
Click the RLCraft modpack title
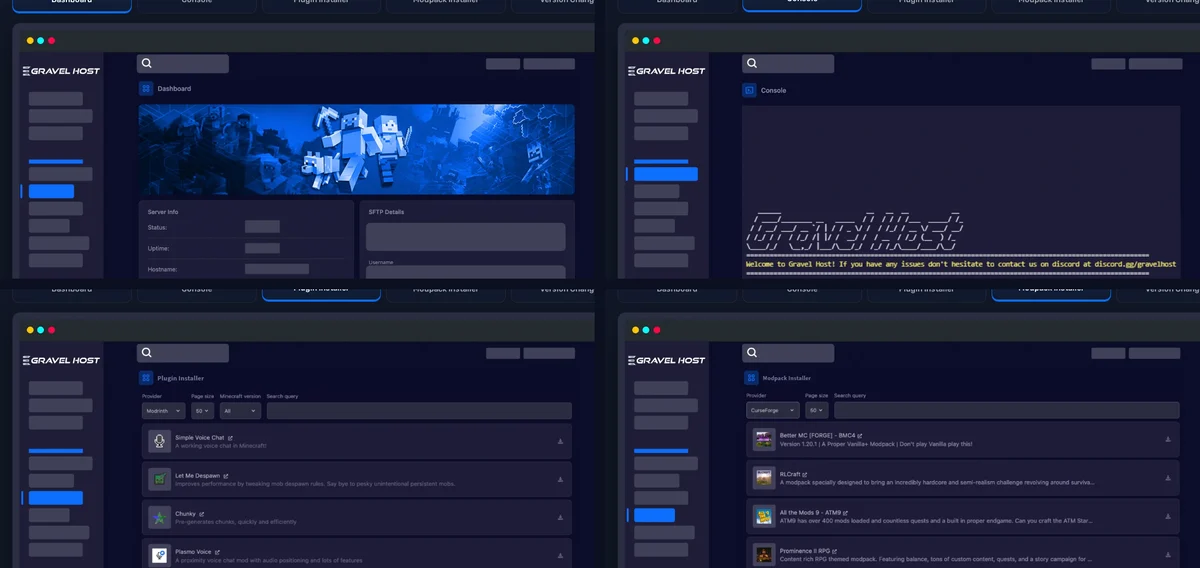pos(790,473)
